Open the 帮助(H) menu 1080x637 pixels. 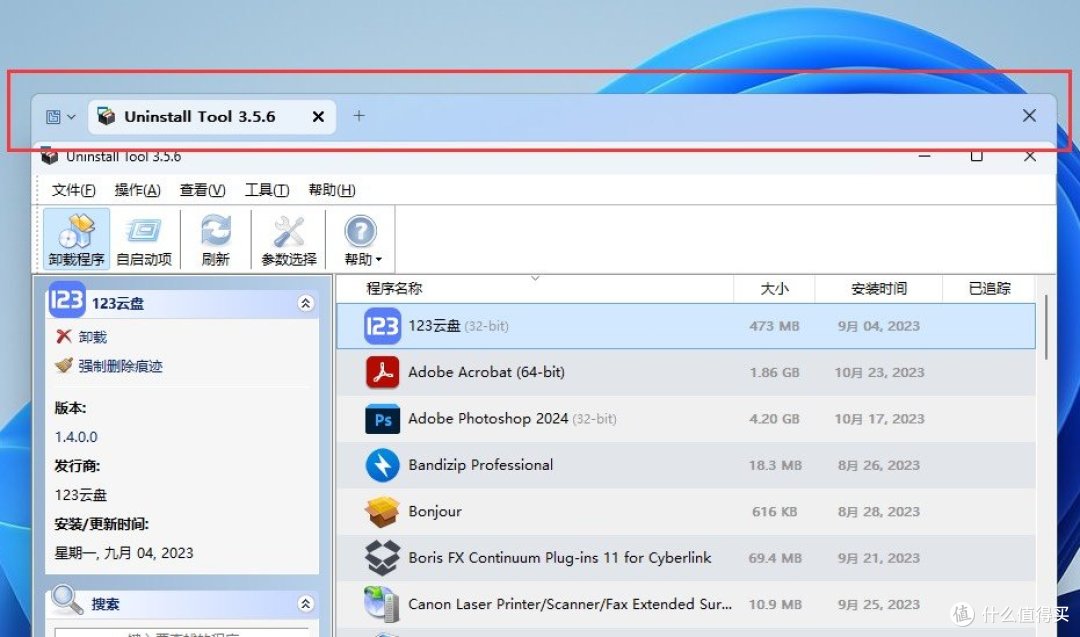coord(332,190)
